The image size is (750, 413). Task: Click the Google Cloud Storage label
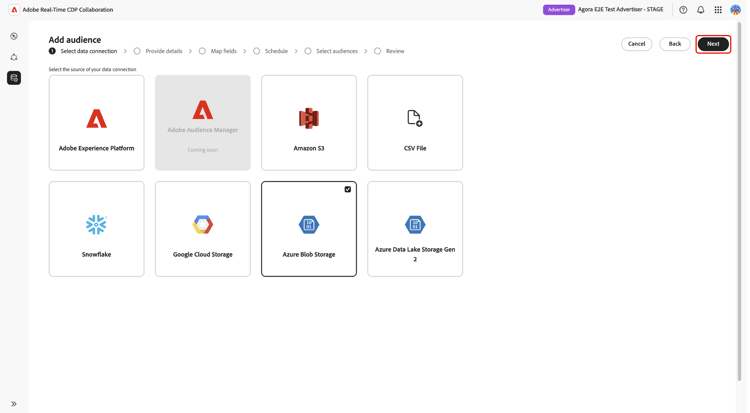point(202,255)
